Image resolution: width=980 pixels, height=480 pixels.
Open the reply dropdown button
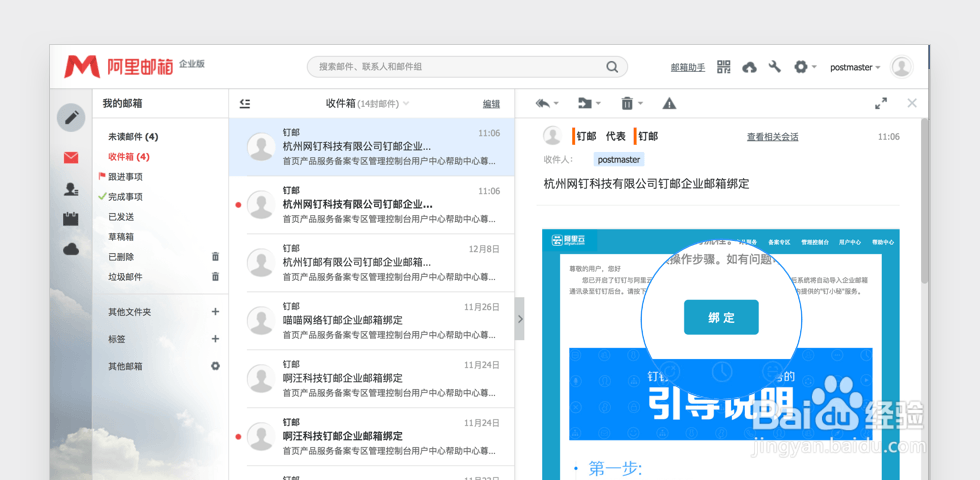point(547,104)
